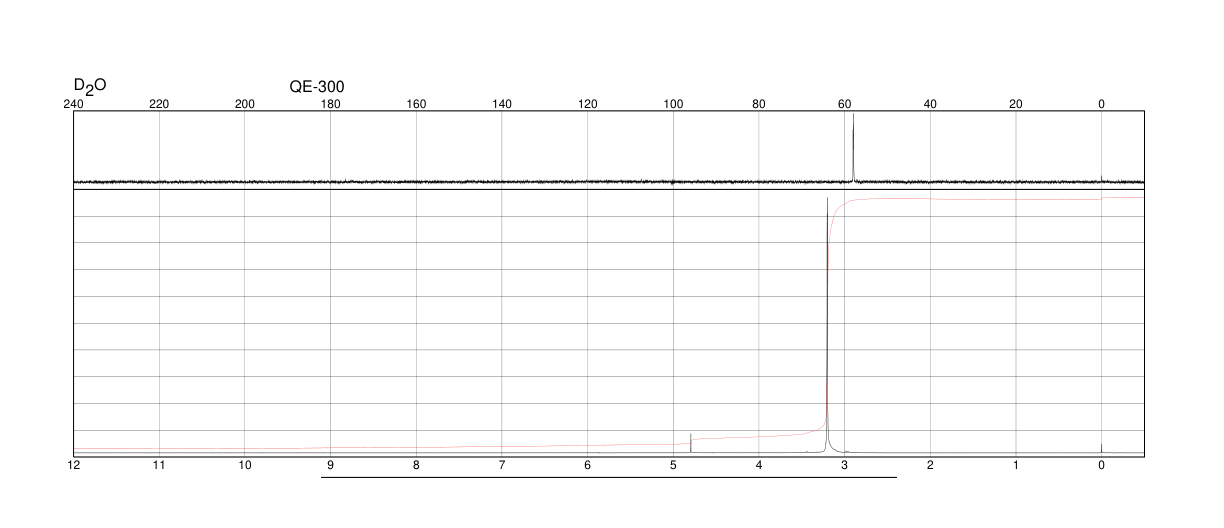
Task: Click the 9 ppm proton-scale label
Action: click(331, 466)
